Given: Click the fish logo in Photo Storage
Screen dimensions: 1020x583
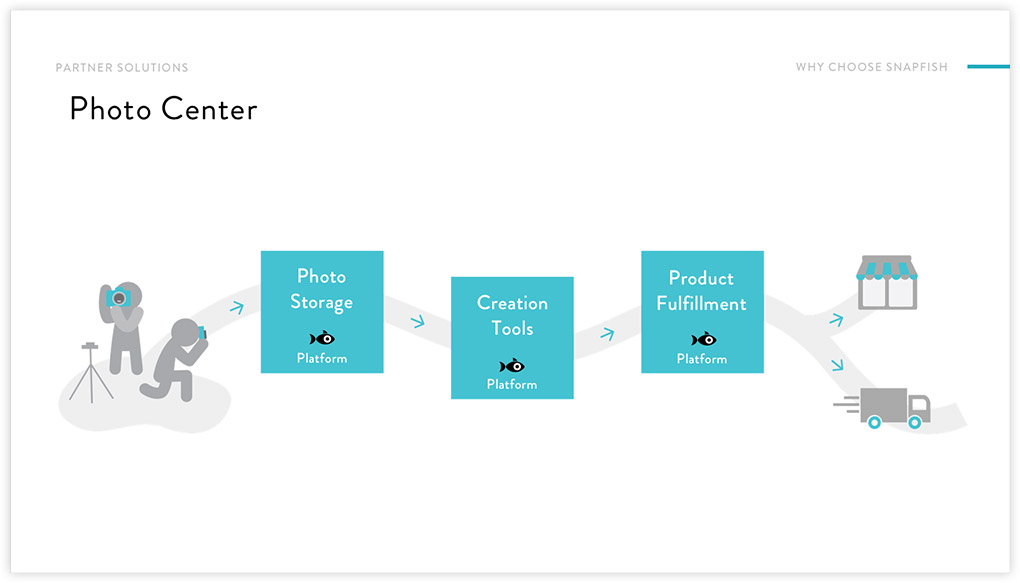Looking at the screenshot, I should point(322,338).
